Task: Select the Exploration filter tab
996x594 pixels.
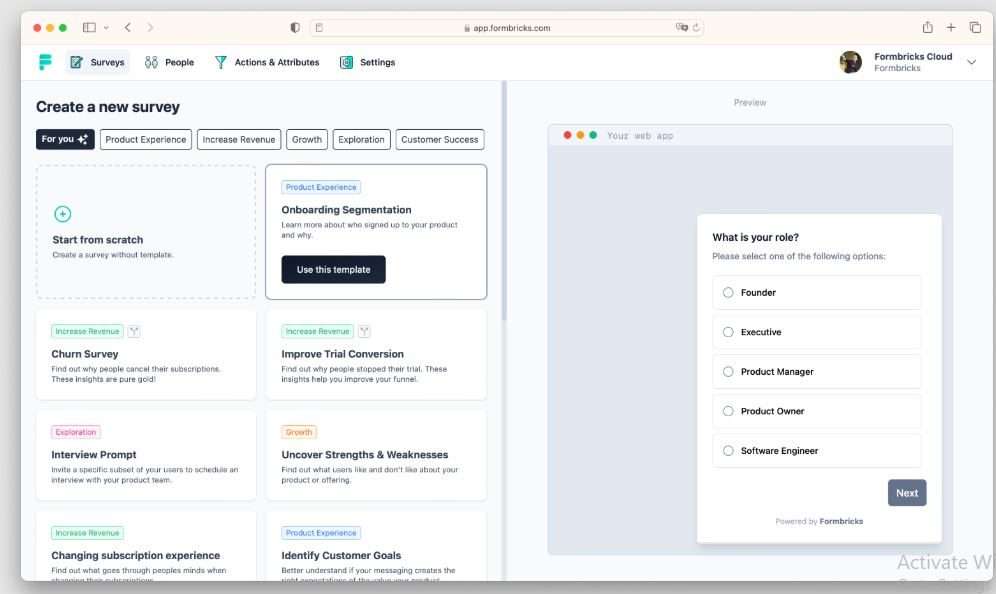Action: click(x=361, y=139)
